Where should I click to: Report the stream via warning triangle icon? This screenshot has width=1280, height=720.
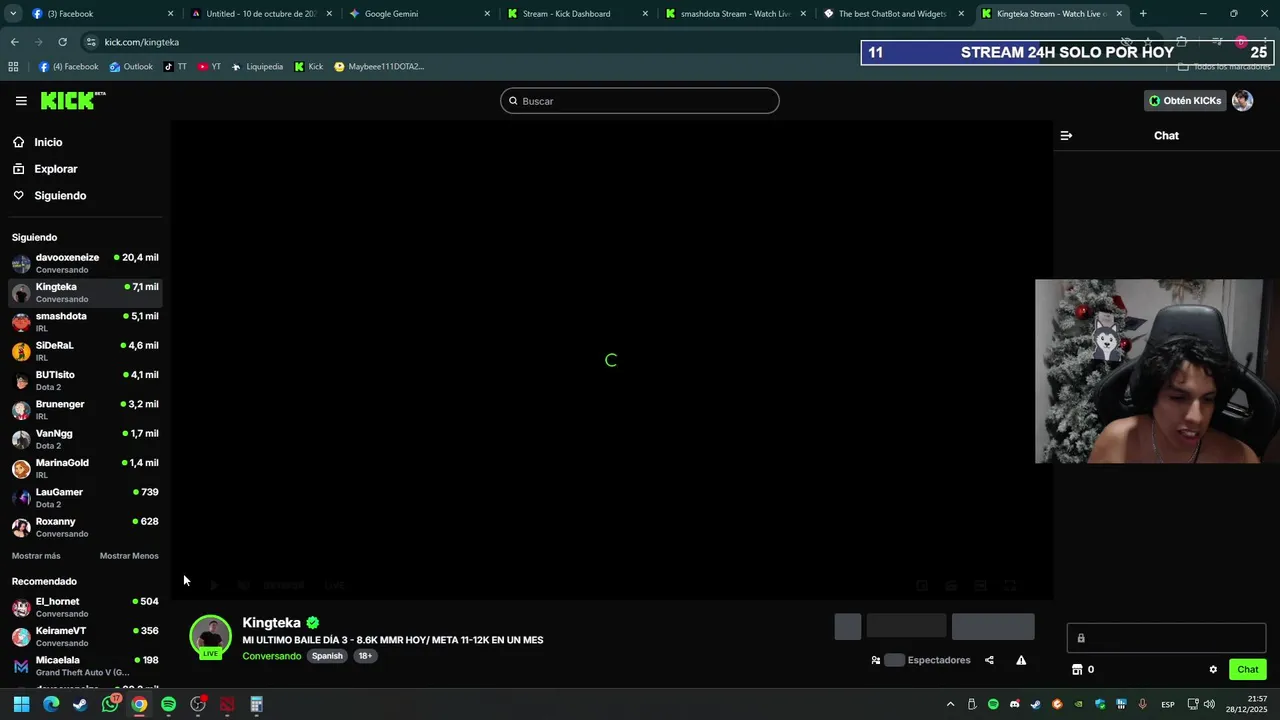coord(1021,660)
